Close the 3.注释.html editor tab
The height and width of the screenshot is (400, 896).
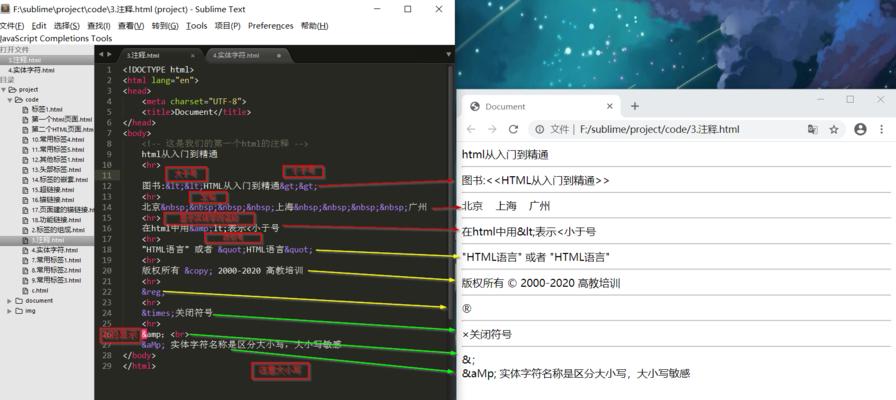click(x=193, y=55)
